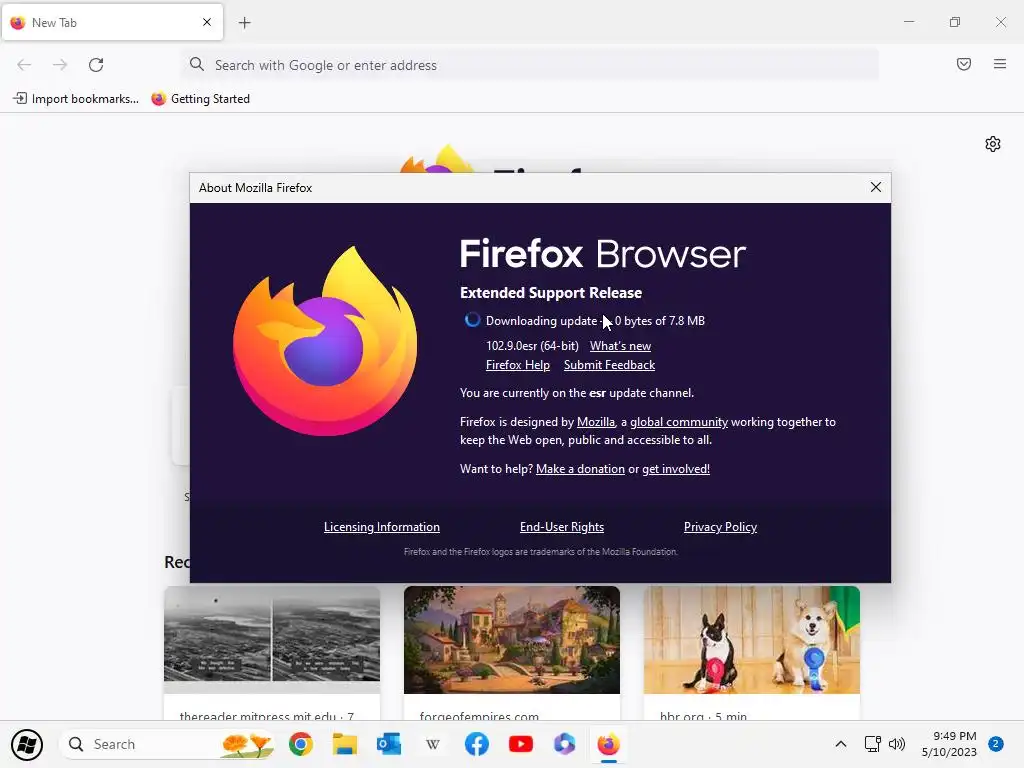The height and width of the screenshot is (768, 1024).
Task: Open the Firefox application menu hamburger icon
Action: [999, 64]
